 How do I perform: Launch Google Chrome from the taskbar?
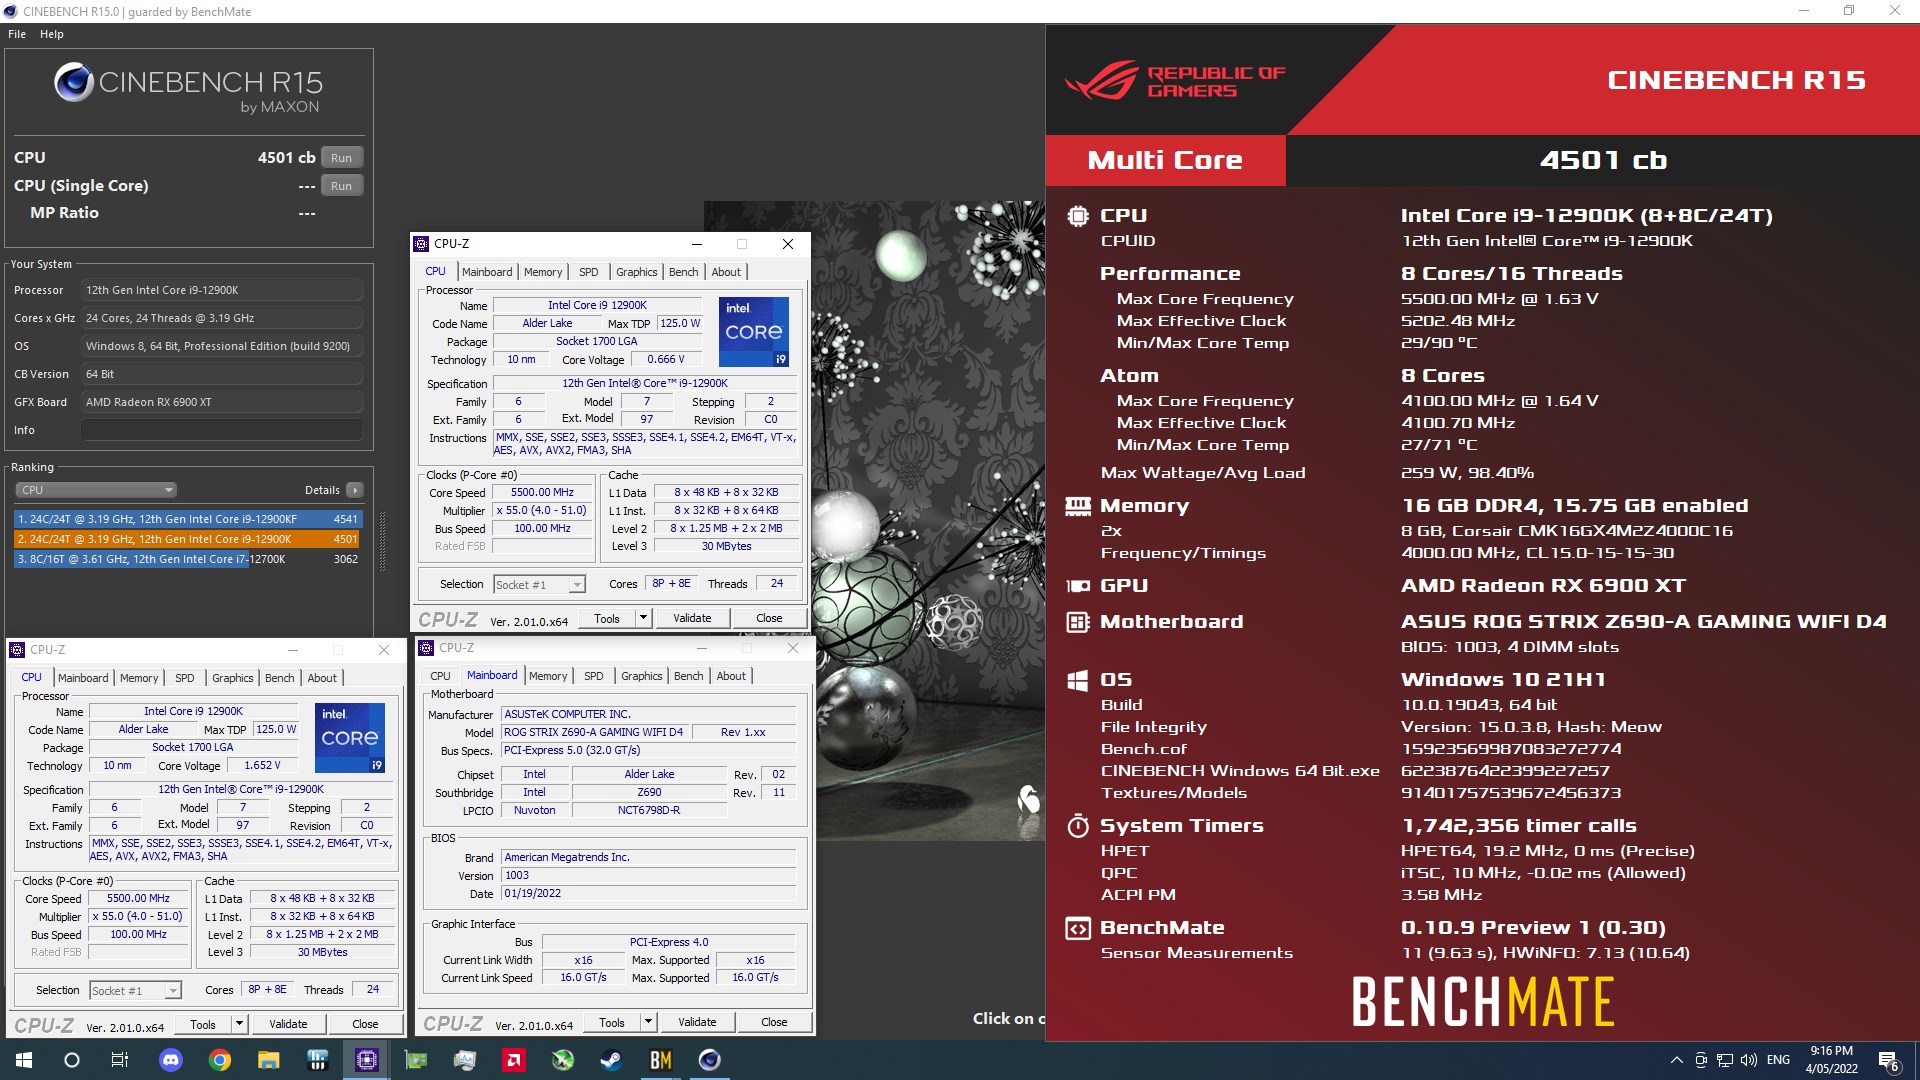coord(219,1060)
